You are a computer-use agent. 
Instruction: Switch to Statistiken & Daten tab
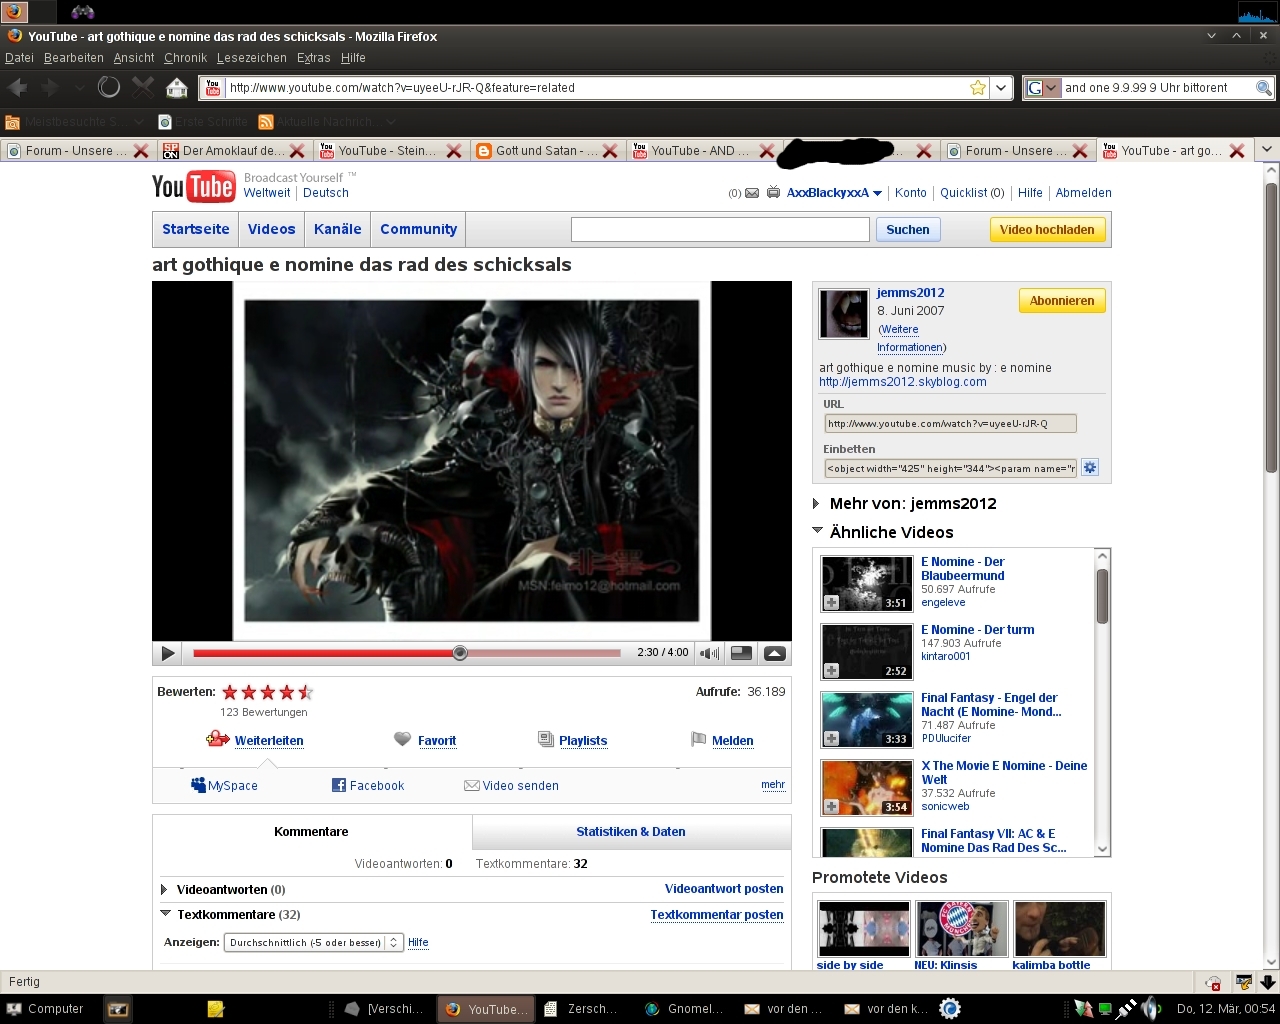[630, 832]
